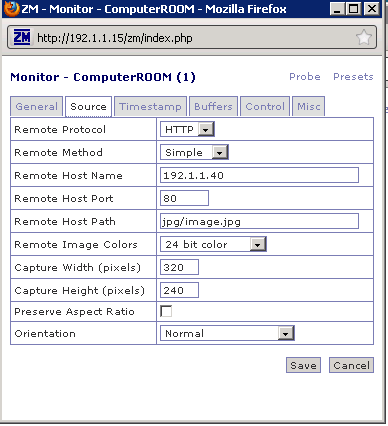Click the 'Preserve Aspect Ratio' label
This screenshot has height=426, width=388.
(74, 312)
